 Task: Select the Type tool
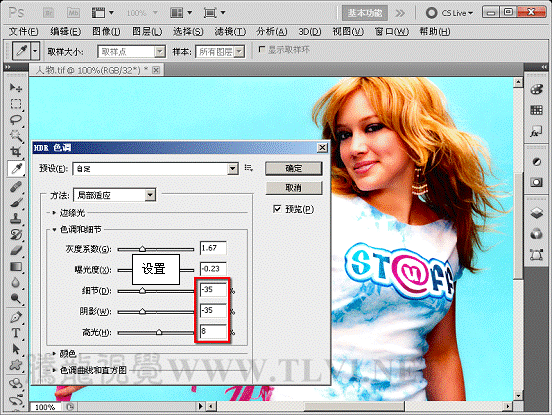15,333
